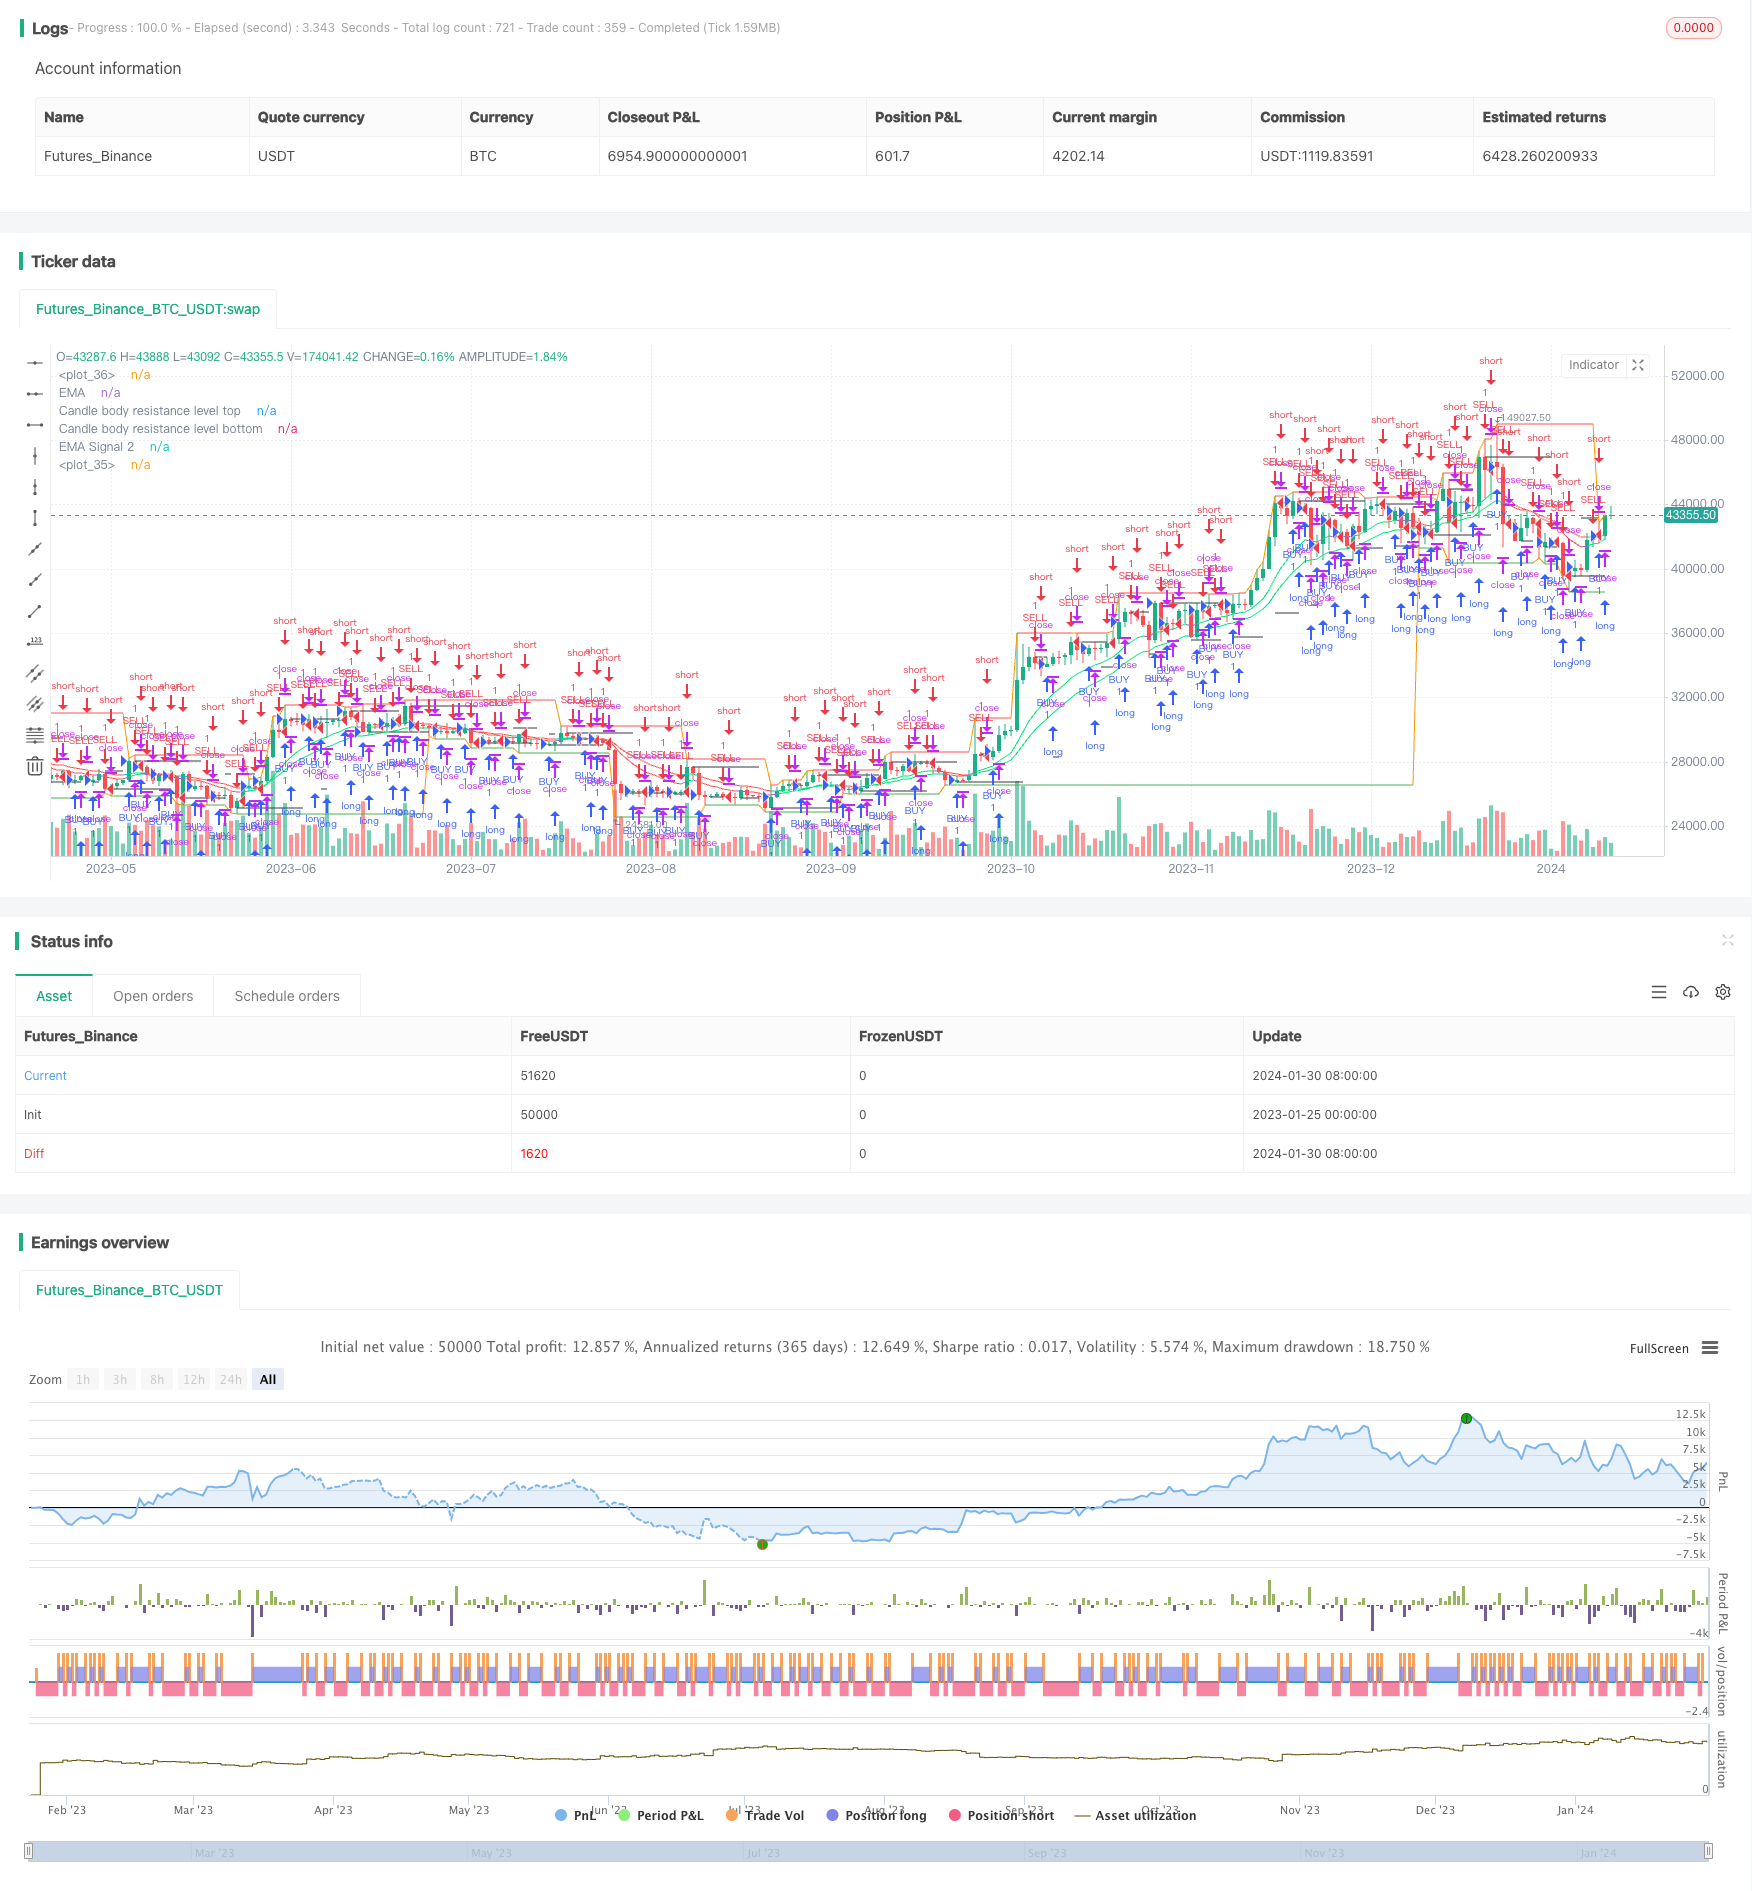Select the Fibonacci horizontal lines tool
The image size is (1752, 1891).
[x=35, y=735]
